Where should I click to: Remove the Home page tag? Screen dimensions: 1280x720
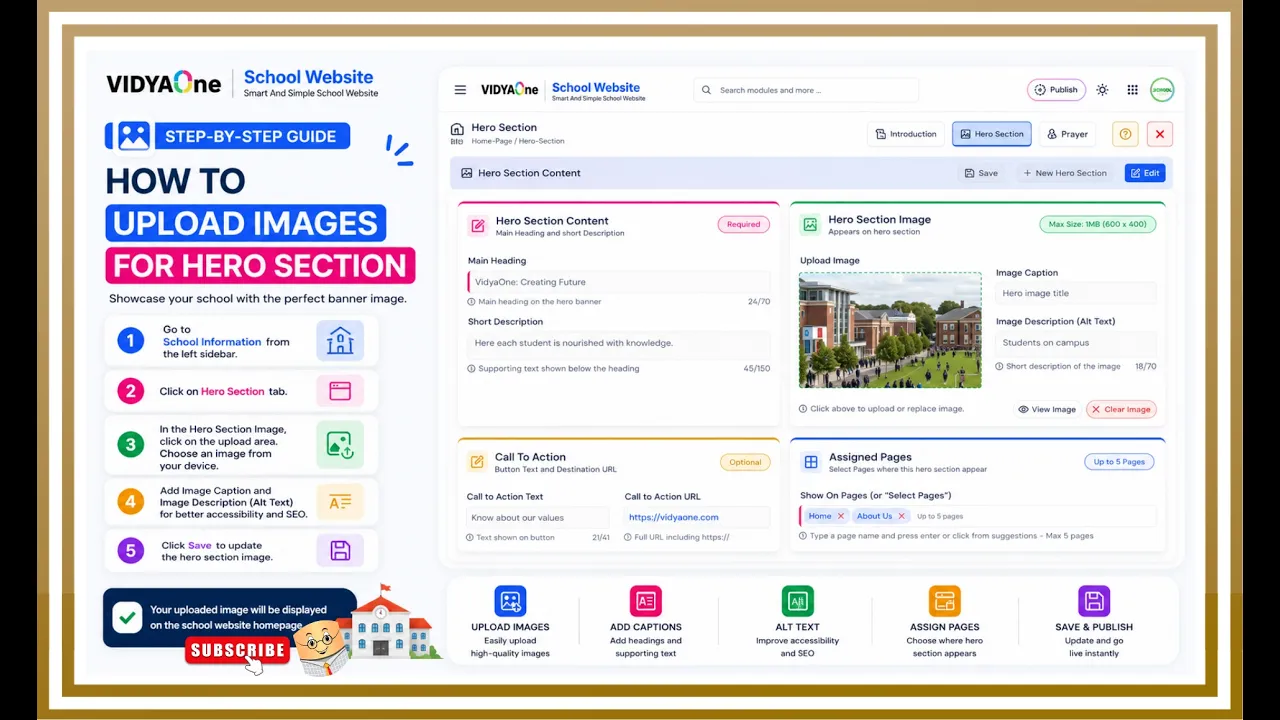coord(841,516)
